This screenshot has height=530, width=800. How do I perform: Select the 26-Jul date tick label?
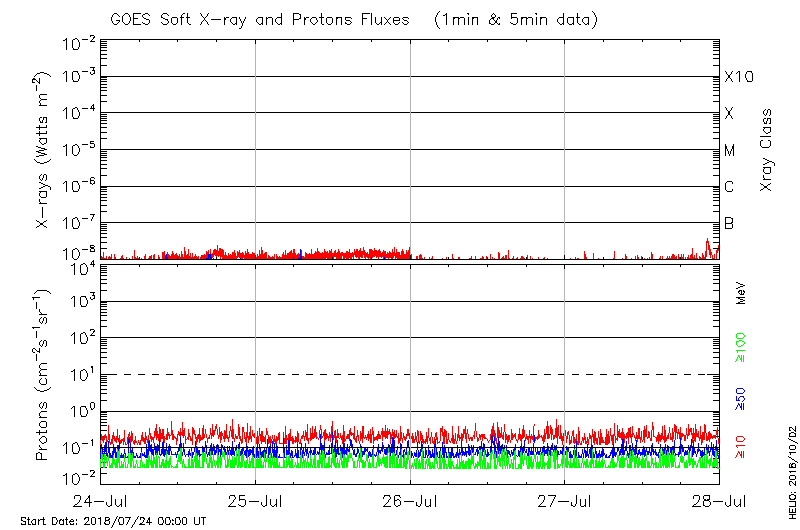410,501
